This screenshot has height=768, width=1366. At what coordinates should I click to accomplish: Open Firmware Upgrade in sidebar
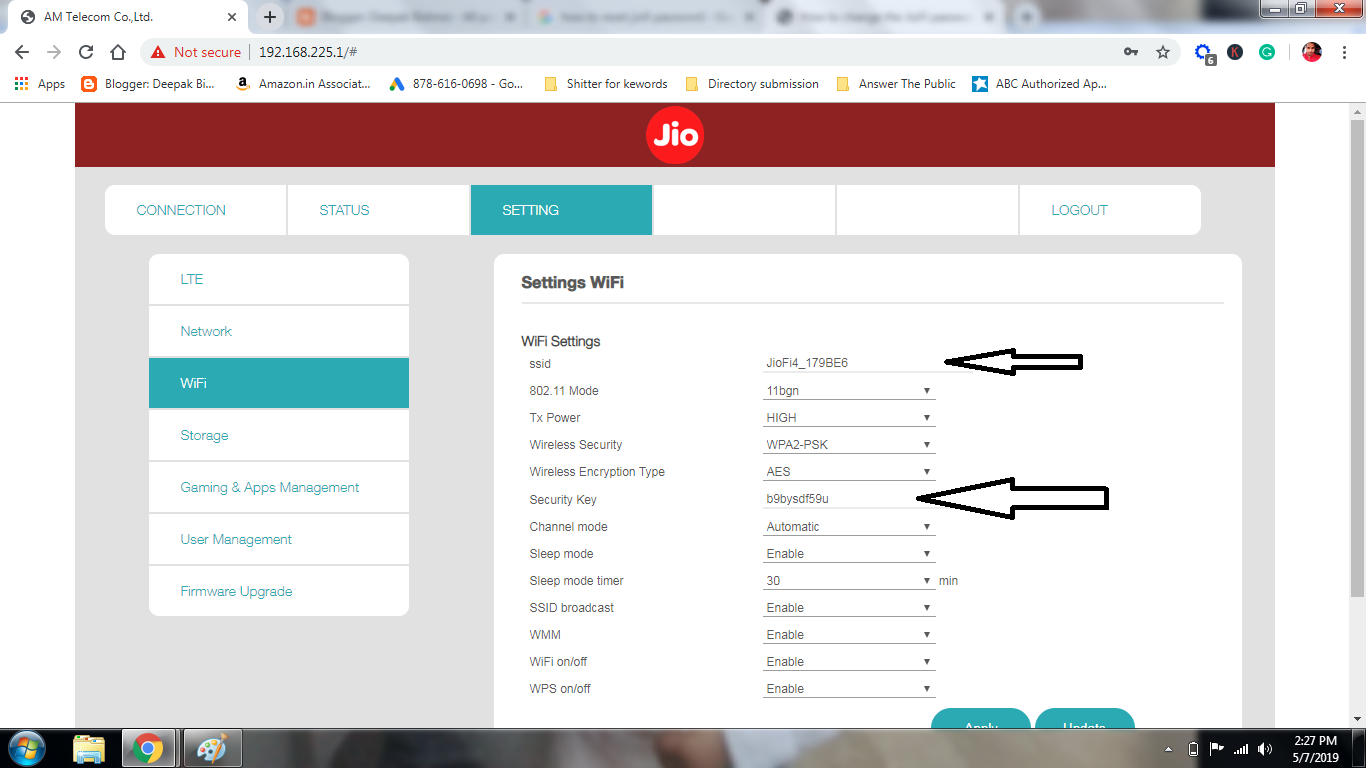coord(279,591)
